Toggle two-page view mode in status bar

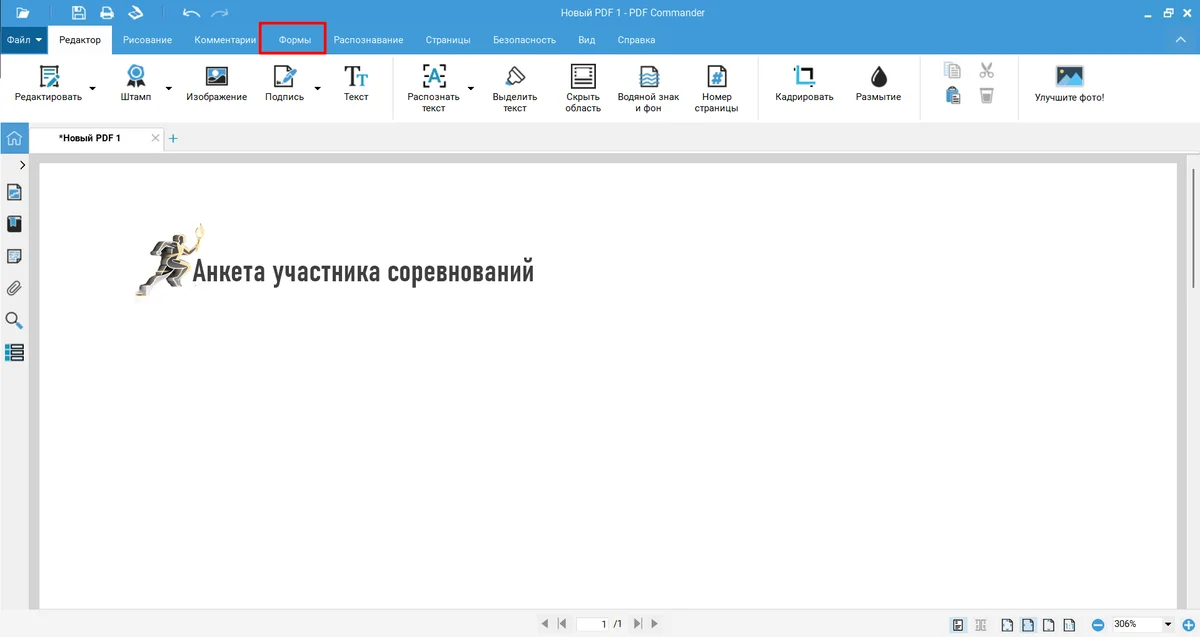(x=980, y=625)
